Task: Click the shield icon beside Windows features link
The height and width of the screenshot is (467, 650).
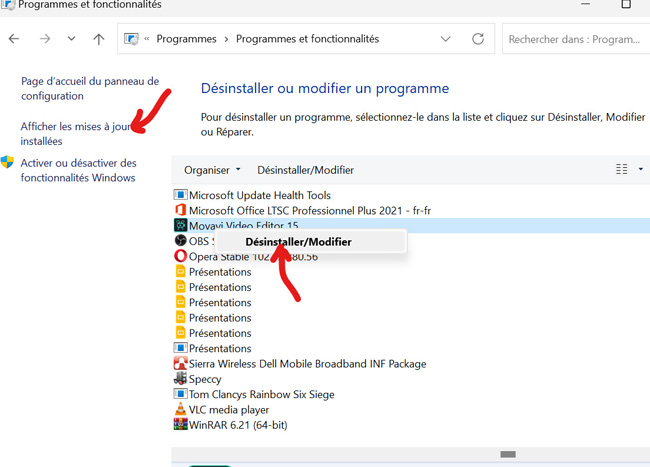Action: [x=7, y=162]
